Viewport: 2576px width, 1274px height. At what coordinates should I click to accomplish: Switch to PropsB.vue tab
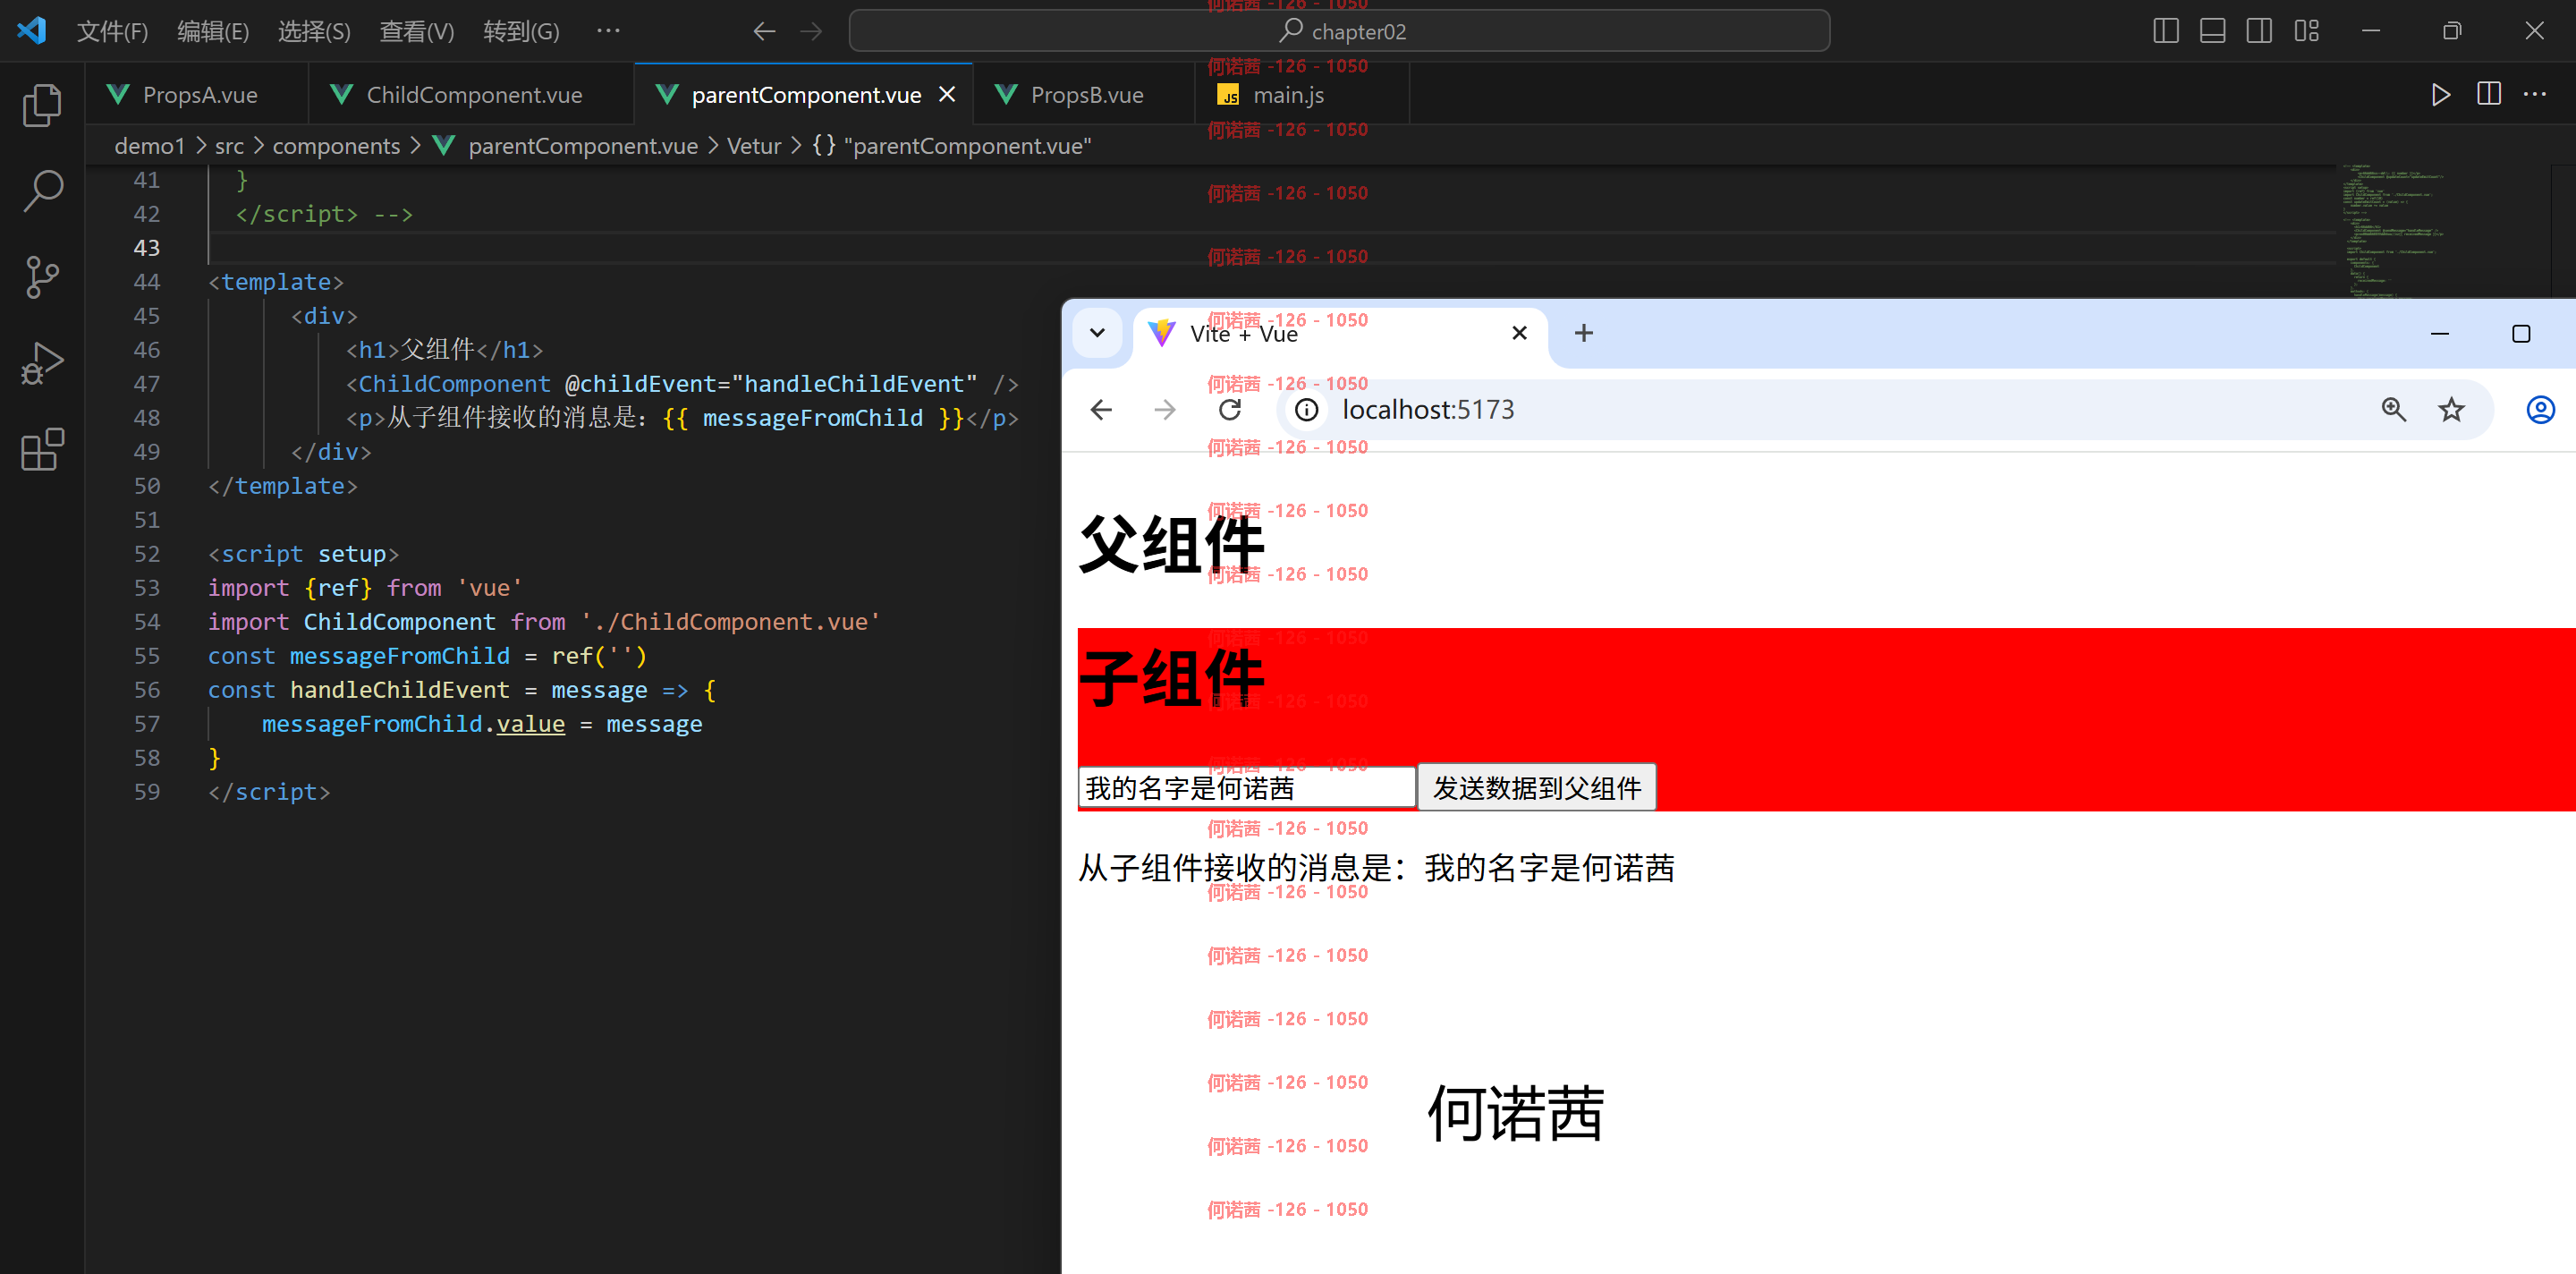coord(1084,94)
